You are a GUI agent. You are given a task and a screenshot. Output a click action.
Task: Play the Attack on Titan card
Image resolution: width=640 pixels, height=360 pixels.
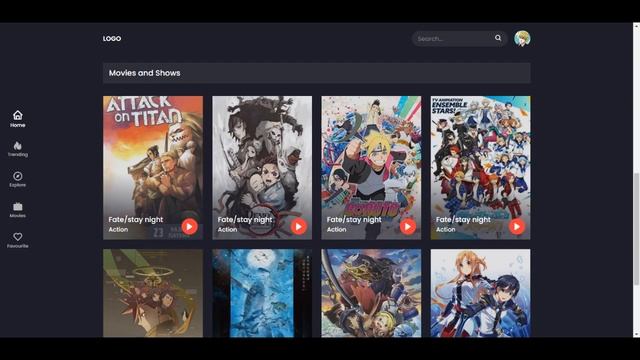coord(189,226)
